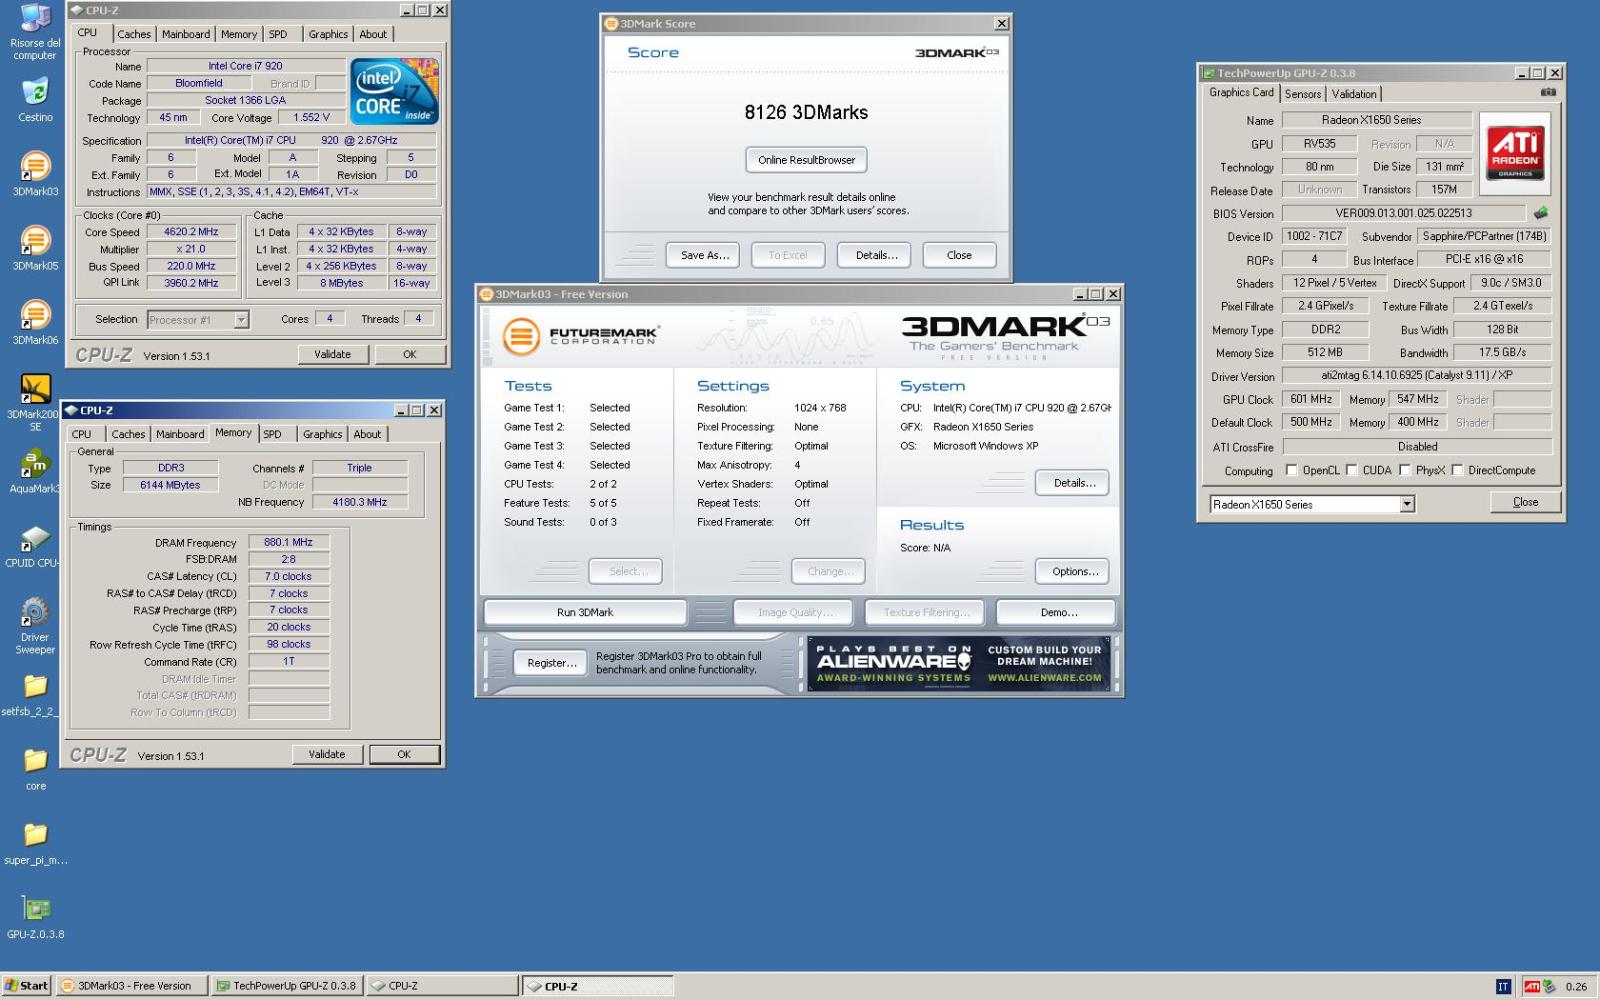
Task: Open the Sensors tab in GPU-Z
Action: tap(1303, 94)
